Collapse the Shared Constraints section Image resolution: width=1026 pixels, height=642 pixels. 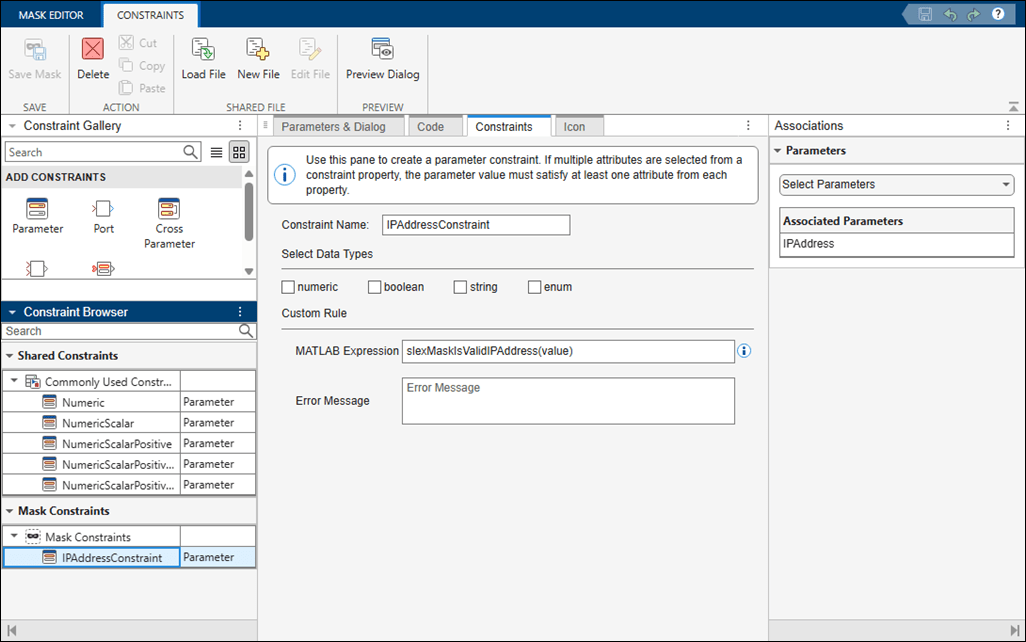tap(10, 356)
